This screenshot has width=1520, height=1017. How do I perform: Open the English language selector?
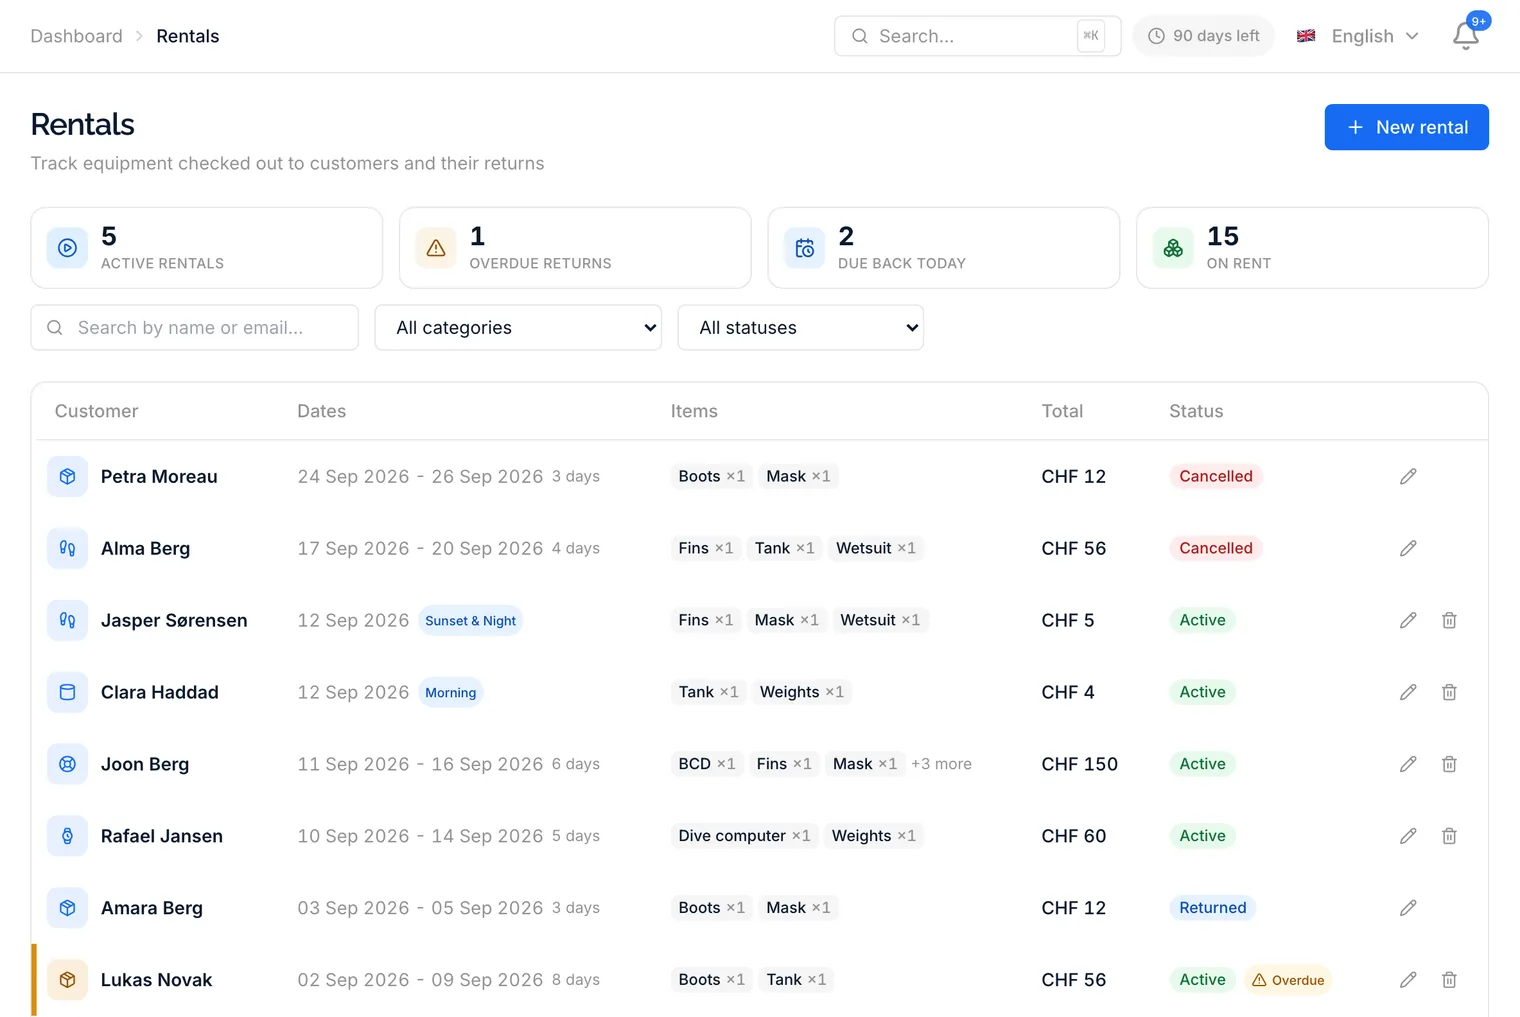1358,36
